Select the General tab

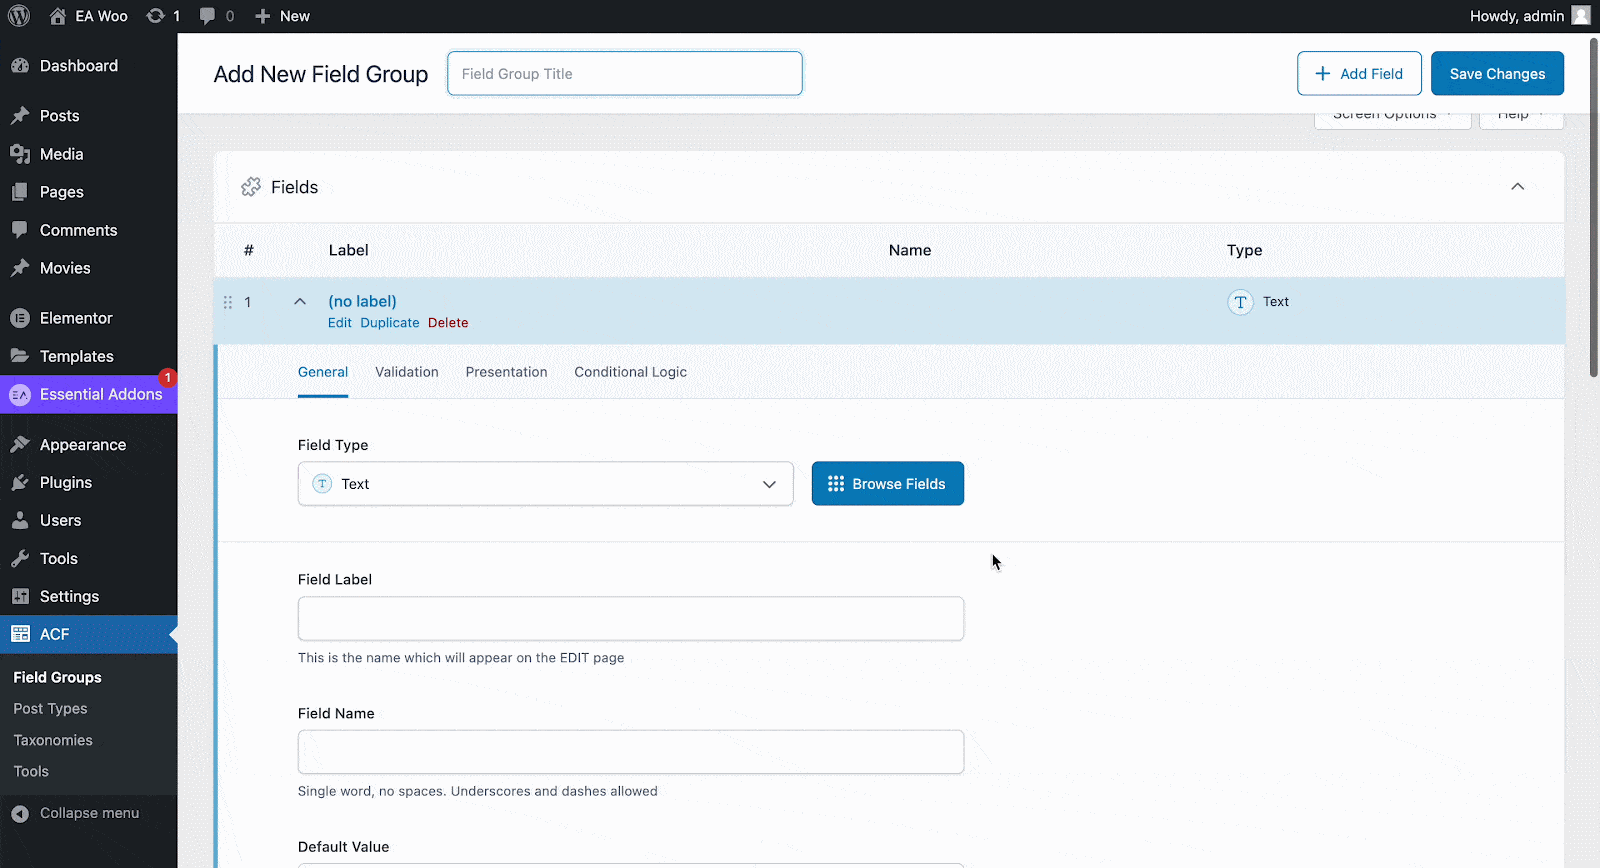(323, 372)
